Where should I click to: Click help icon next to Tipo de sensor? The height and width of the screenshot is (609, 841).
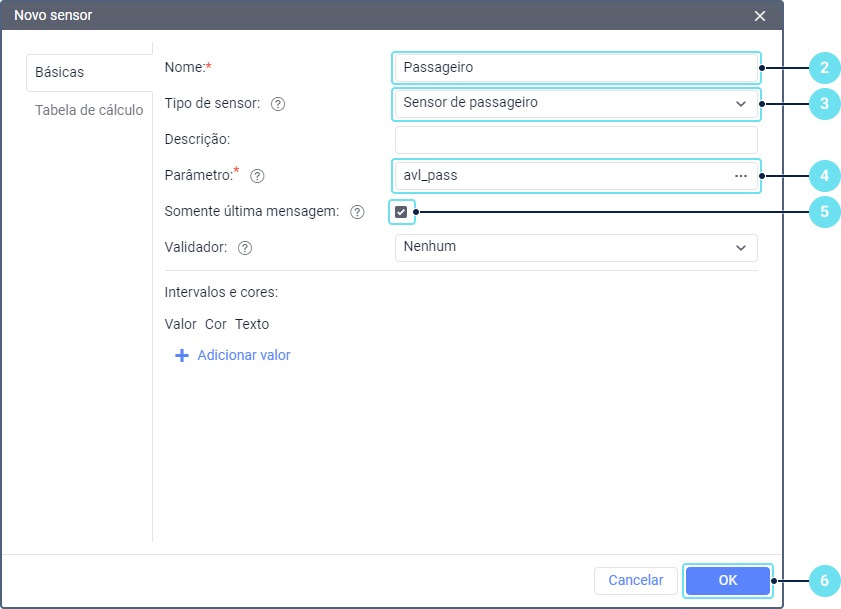(278, 103)
